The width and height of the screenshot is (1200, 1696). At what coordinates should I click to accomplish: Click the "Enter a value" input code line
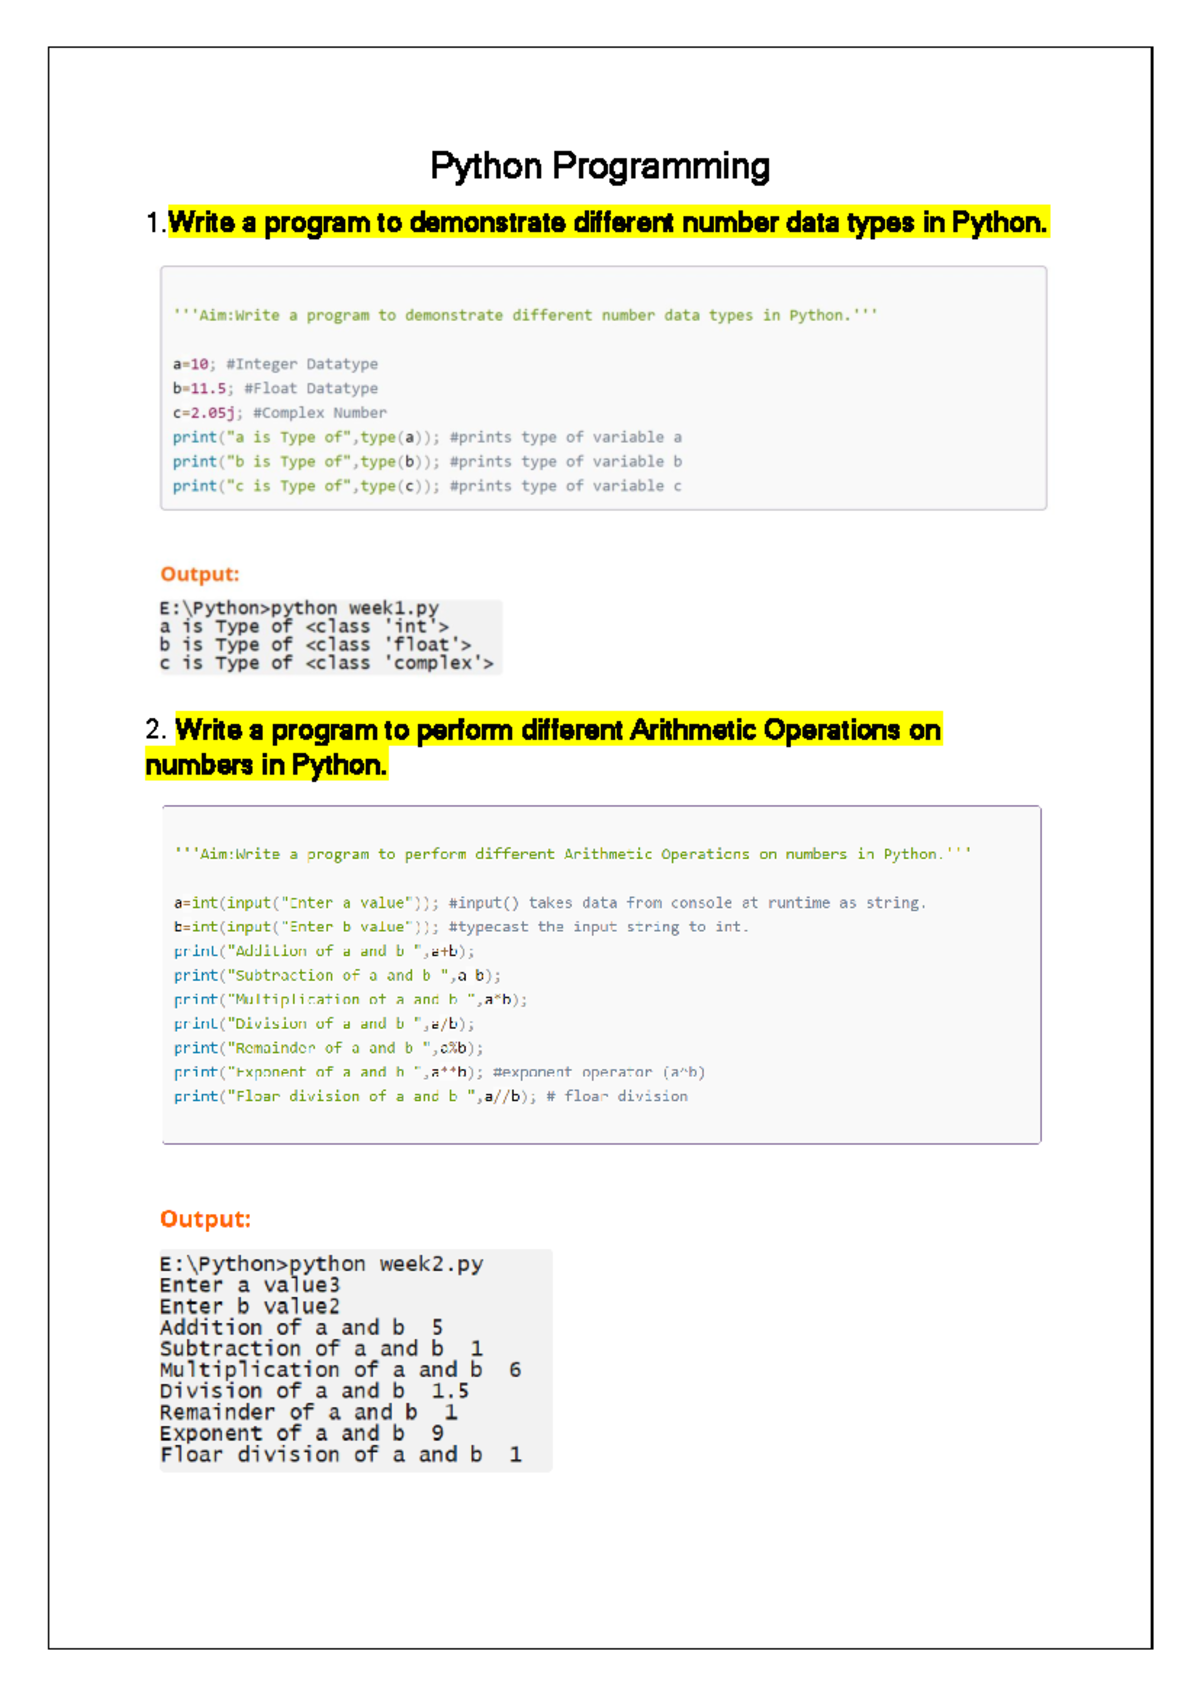pos(549,903)
